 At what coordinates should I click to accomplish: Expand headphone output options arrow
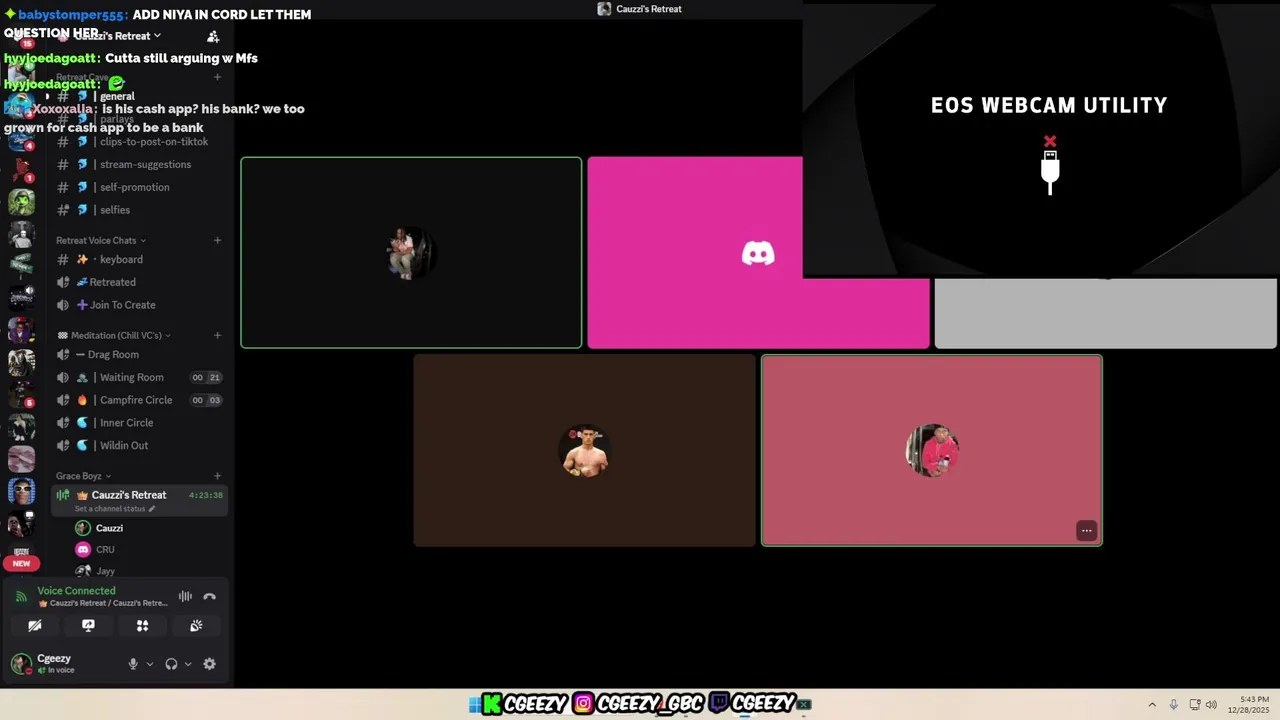click(187, 664)
